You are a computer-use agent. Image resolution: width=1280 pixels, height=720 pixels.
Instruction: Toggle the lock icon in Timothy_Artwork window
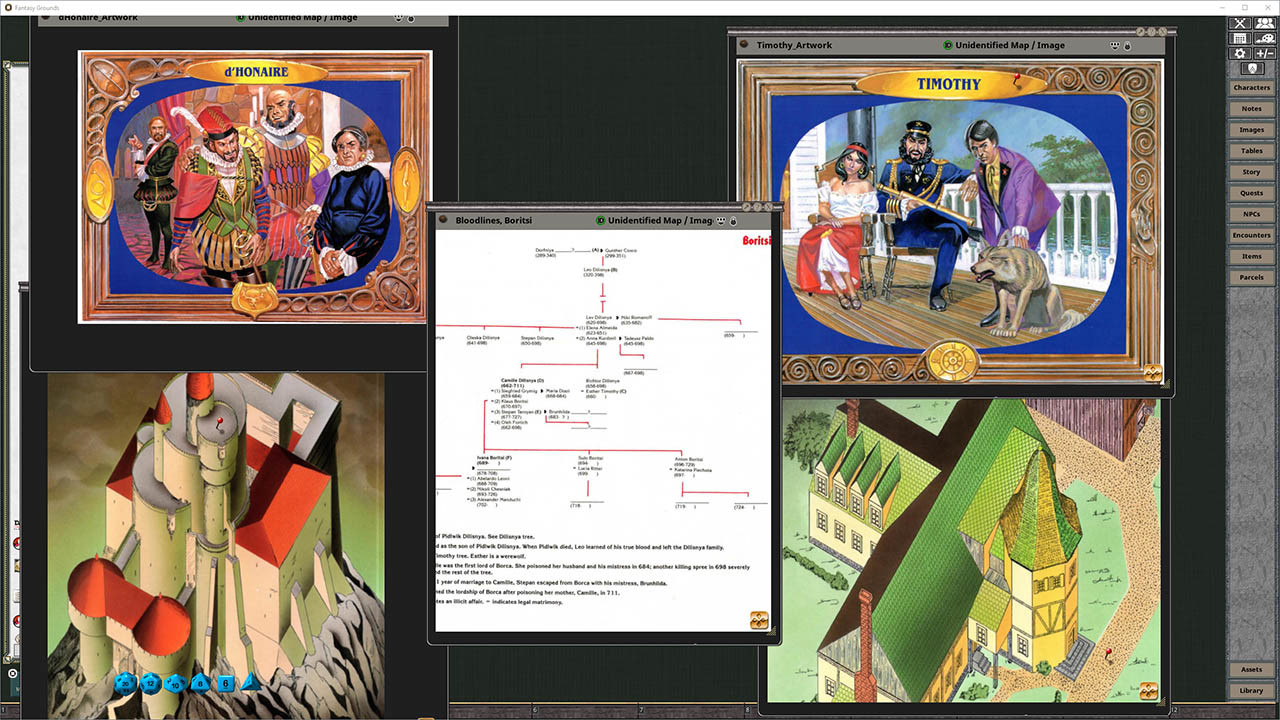click(x=1127, y=45)
